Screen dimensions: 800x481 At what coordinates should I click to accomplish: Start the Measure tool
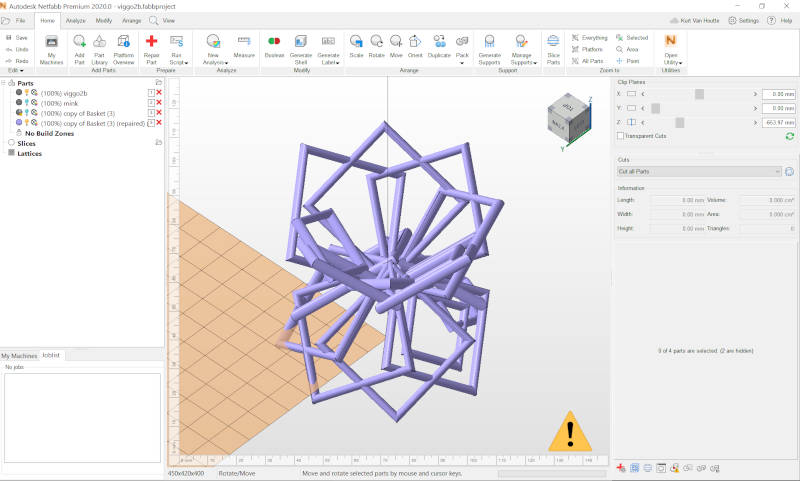(244, 47)
